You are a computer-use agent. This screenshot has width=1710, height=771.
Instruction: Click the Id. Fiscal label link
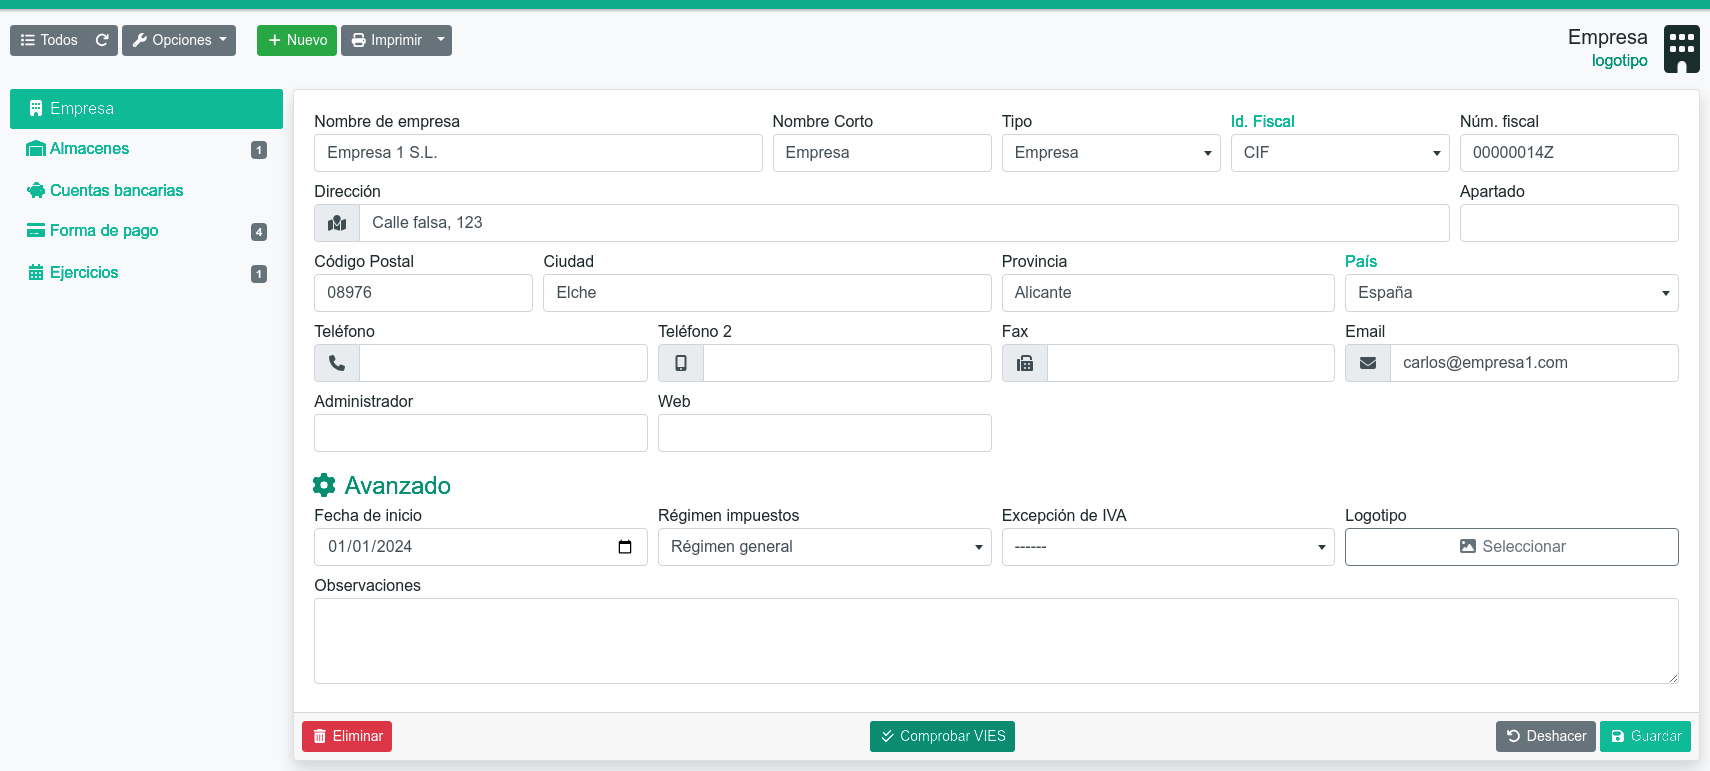click(1262, 121)
